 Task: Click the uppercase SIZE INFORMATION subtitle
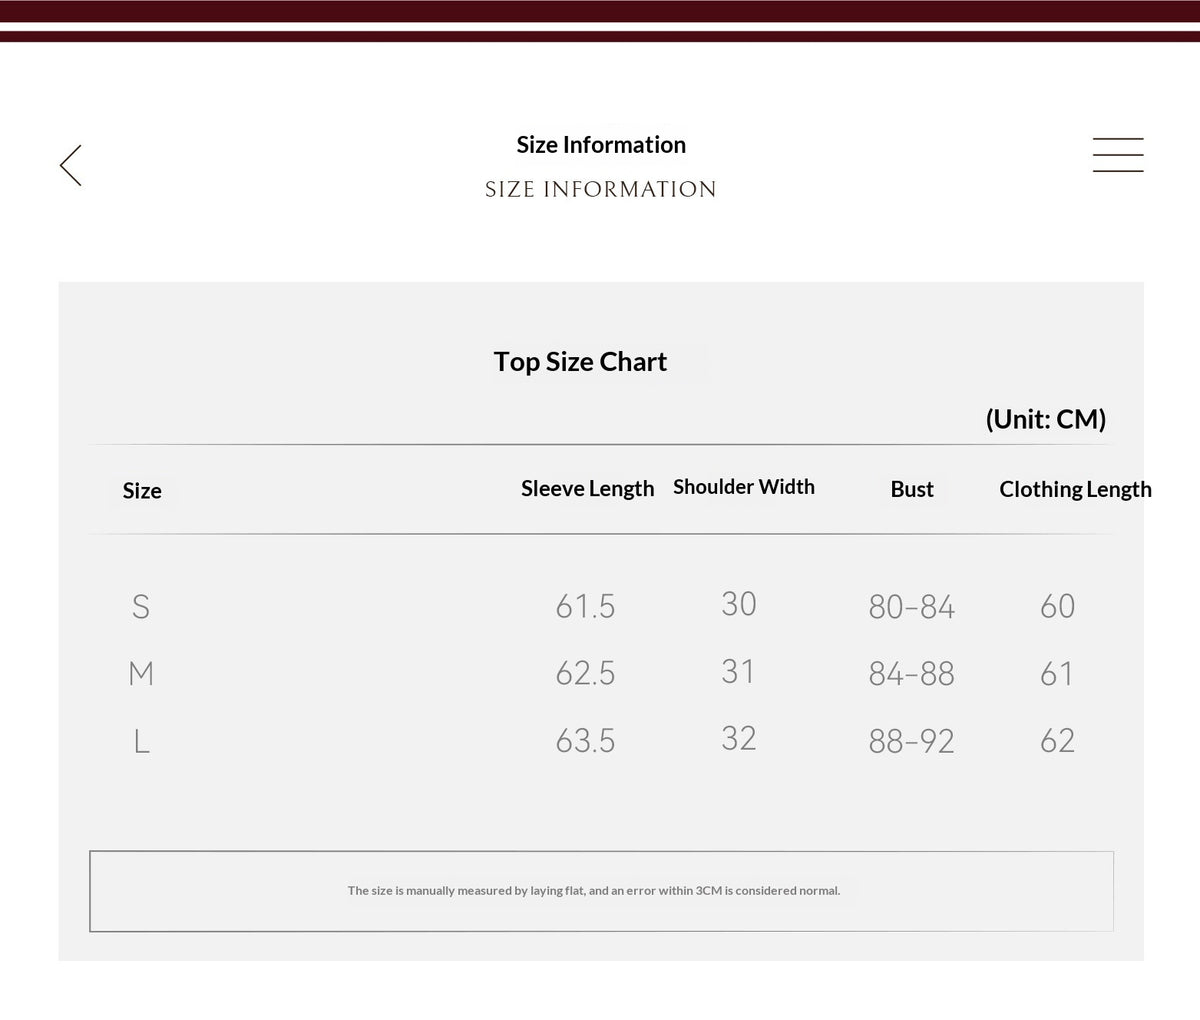[600, 189]
